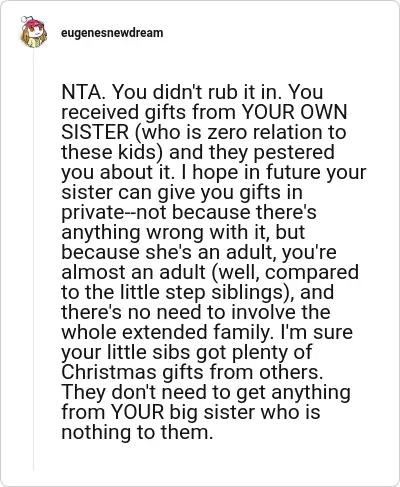
Task: Click the word 'NTA' starting the comment
Action: [x=82, y=92]
